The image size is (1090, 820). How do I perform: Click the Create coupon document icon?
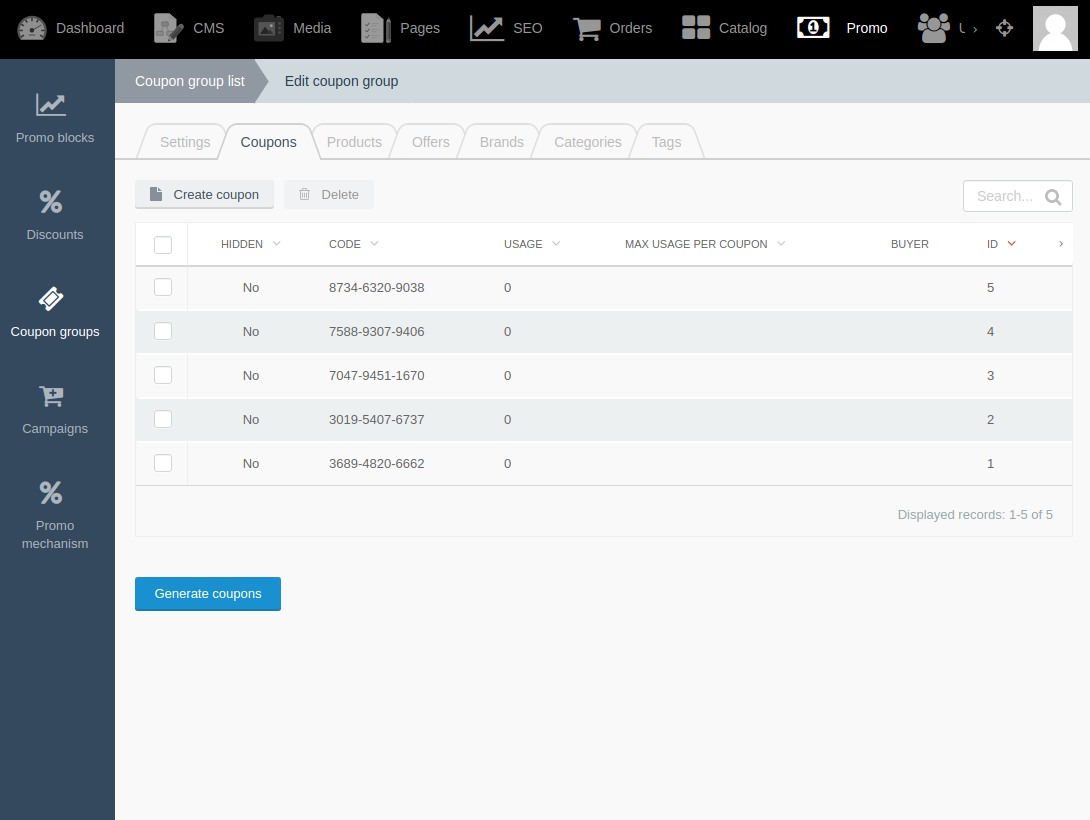tap(156, 194)
